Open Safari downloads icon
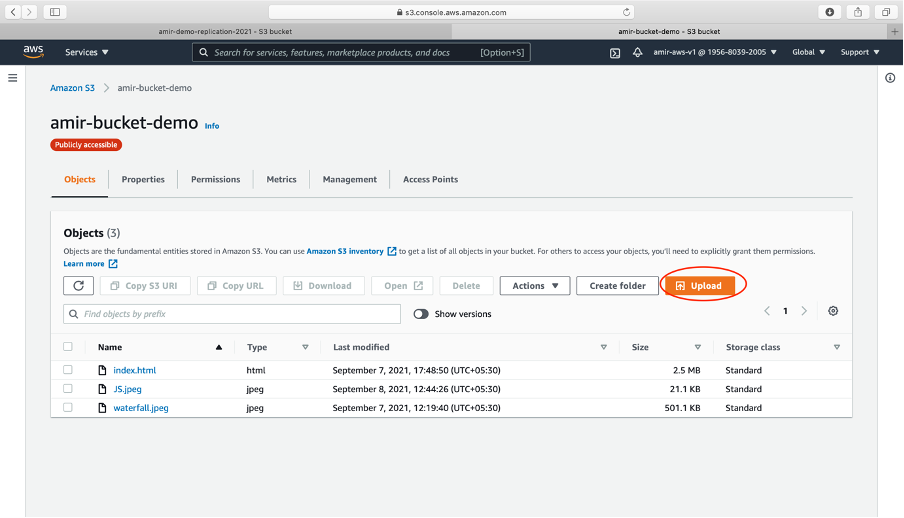 coord(830,12)
